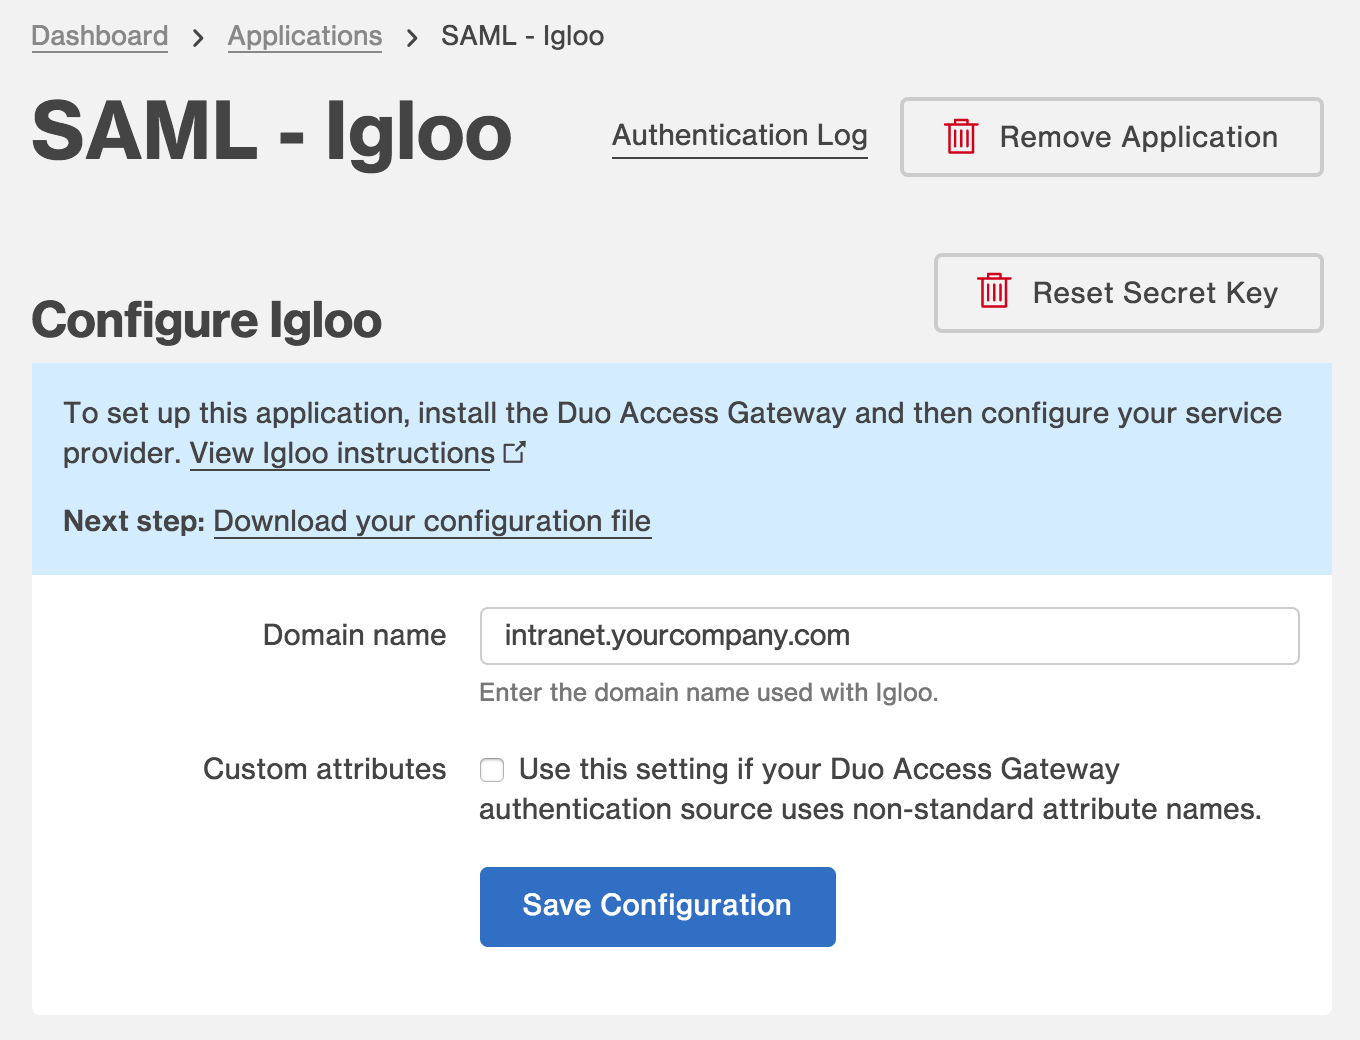The width and height of the screenshot is (1360, 1040).
Task: Navigate to the Applications page
Action: pyautogui.click(x=305, y=36)
